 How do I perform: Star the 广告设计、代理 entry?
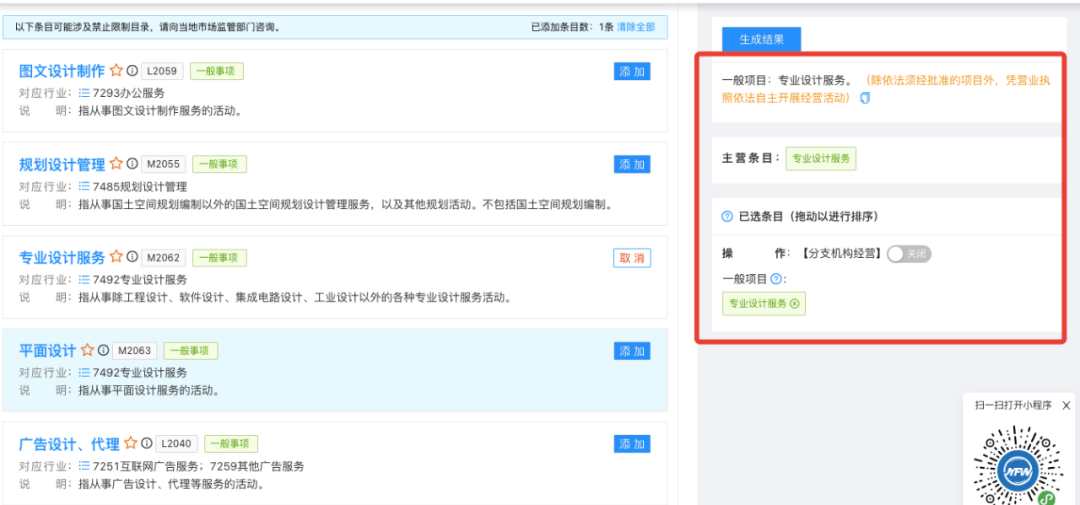[x=131, y=443]
